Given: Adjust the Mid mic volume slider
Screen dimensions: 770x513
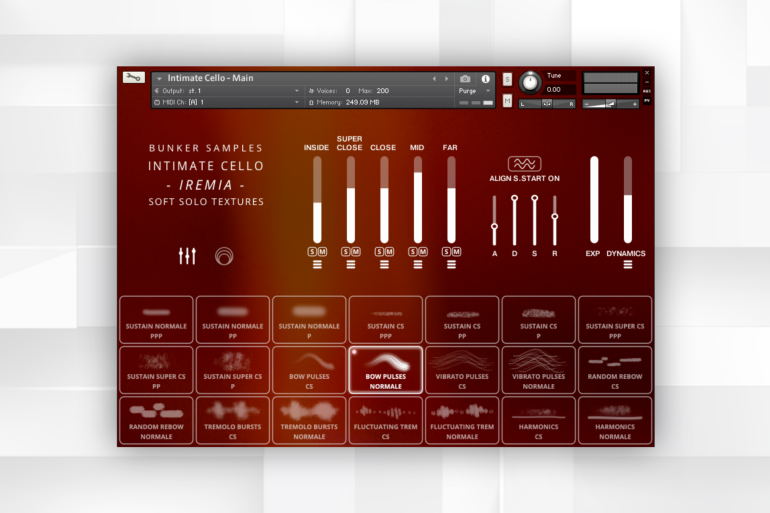Looking at the screenshot, I should click(418, 200).
